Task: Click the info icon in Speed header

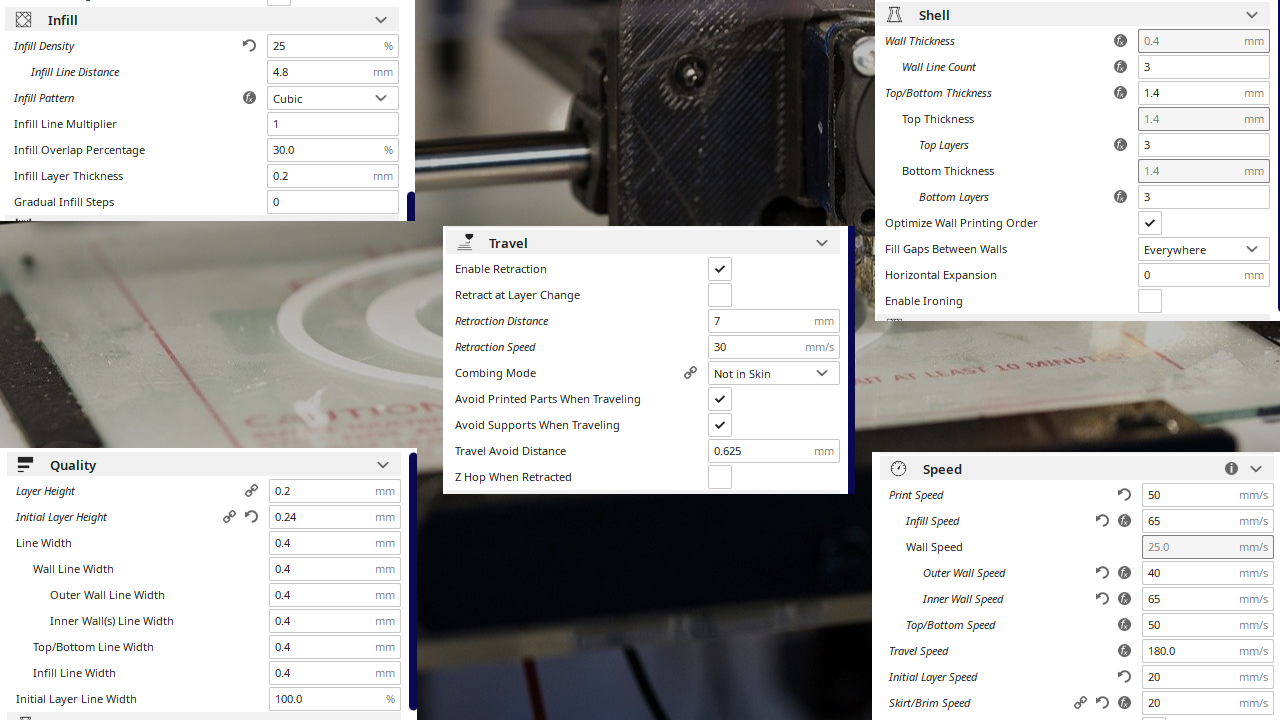Action: click(1231, 468)
